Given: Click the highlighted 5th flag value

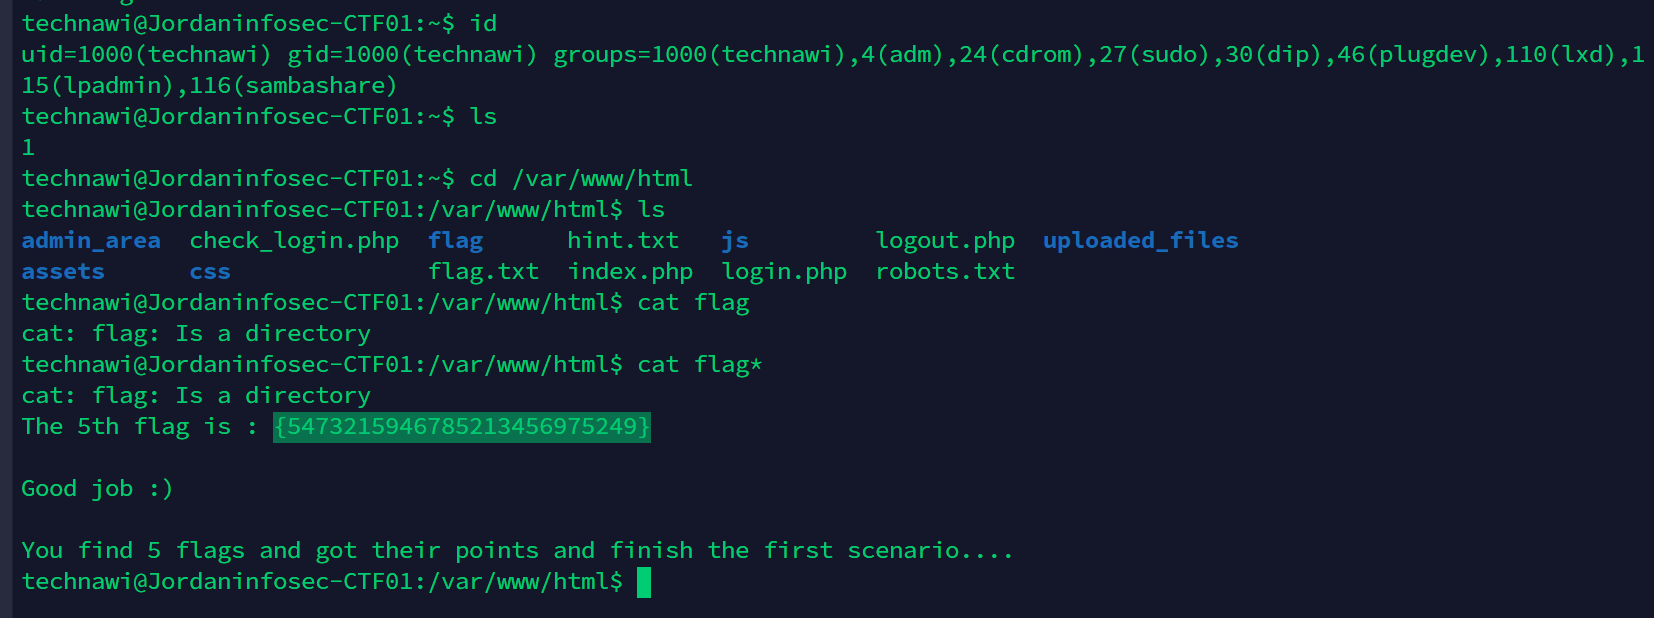Looking at the screenshot, I should tap(462, 427).
